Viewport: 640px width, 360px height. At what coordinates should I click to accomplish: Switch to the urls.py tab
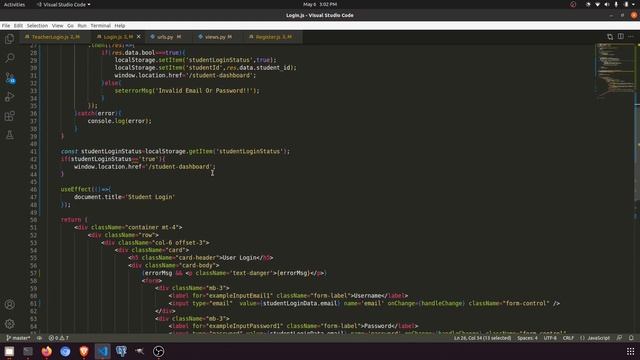(166, 37)
